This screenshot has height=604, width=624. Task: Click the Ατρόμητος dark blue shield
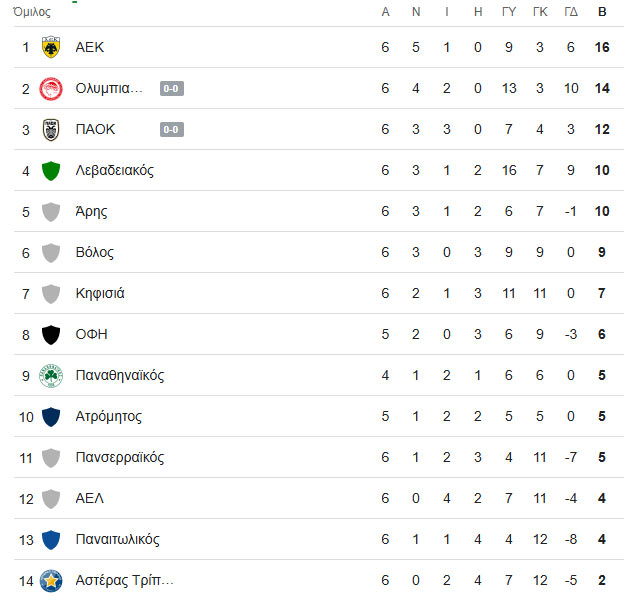point(51,416)
